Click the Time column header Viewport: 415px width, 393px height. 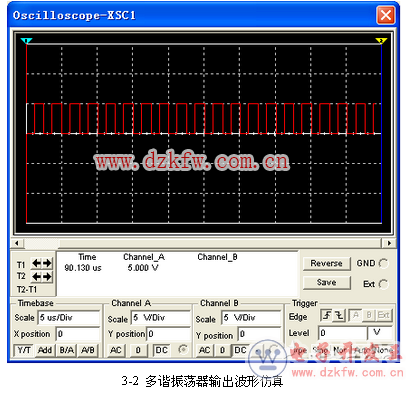coord(87,257)
